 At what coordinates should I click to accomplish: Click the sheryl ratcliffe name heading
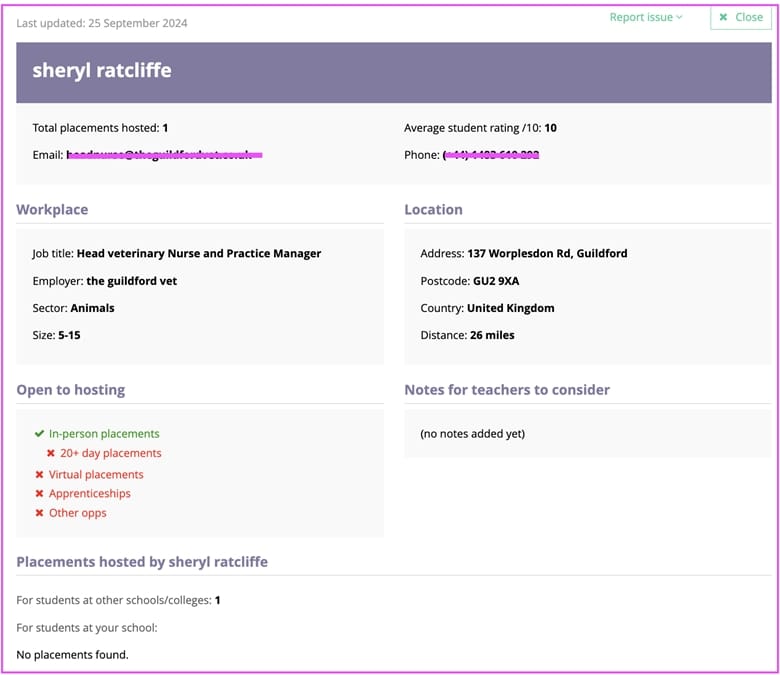point(102,70)
